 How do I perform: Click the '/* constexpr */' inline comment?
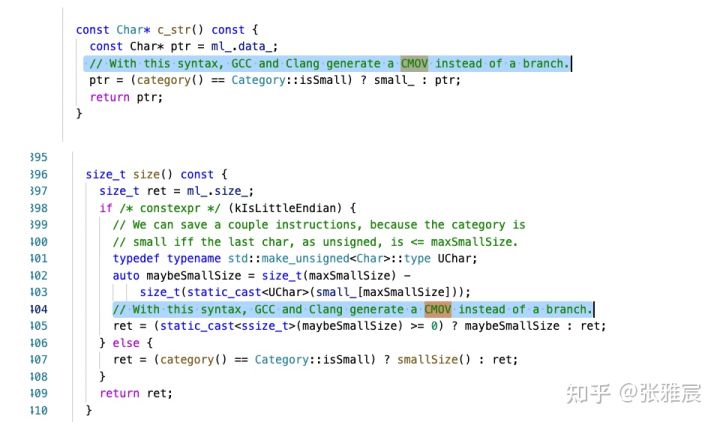[164, 208]
